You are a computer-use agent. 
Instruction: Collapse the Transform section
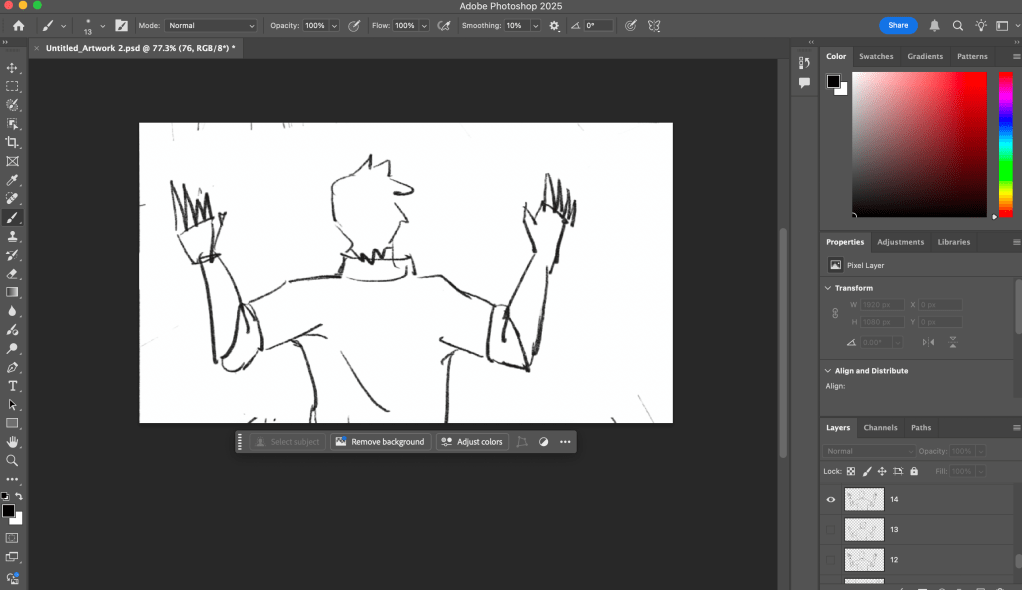point(829,288)
